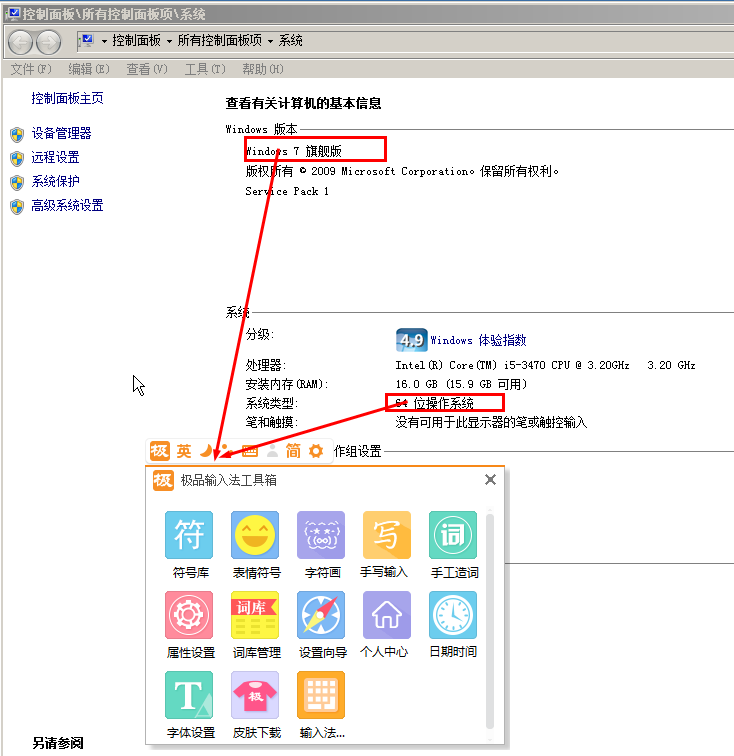
Task: Click the soft keyboard icon on the IME bar
Action: click(x=249, y=451)
